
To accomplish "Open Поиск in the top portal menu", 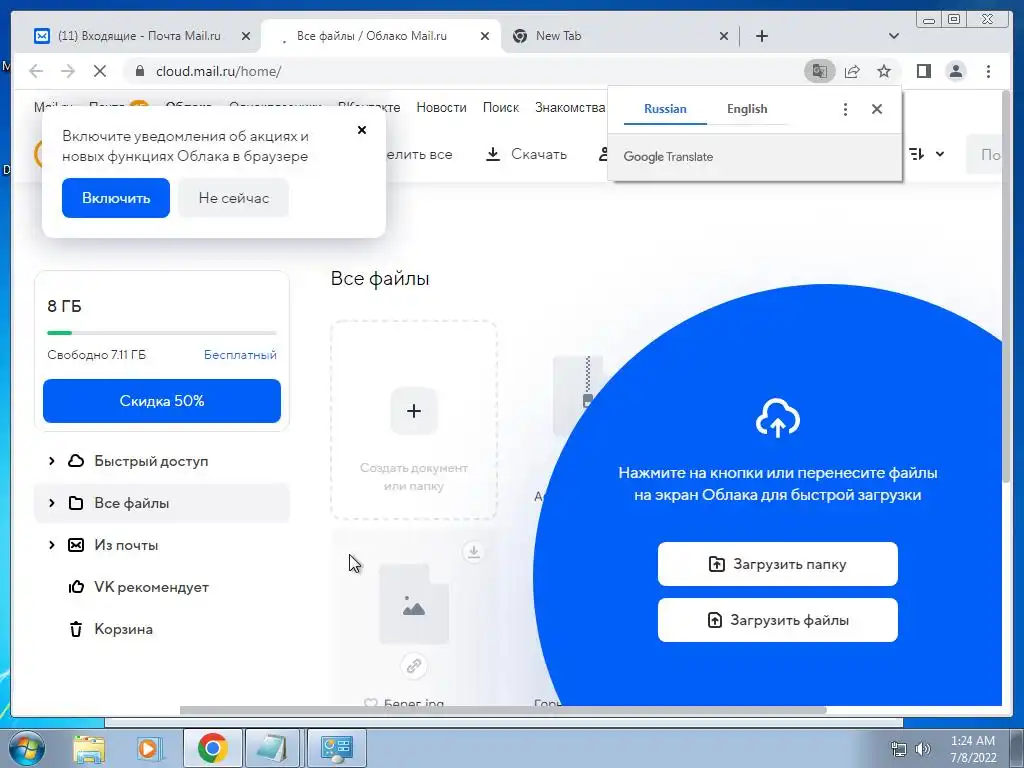I will 500,107.
